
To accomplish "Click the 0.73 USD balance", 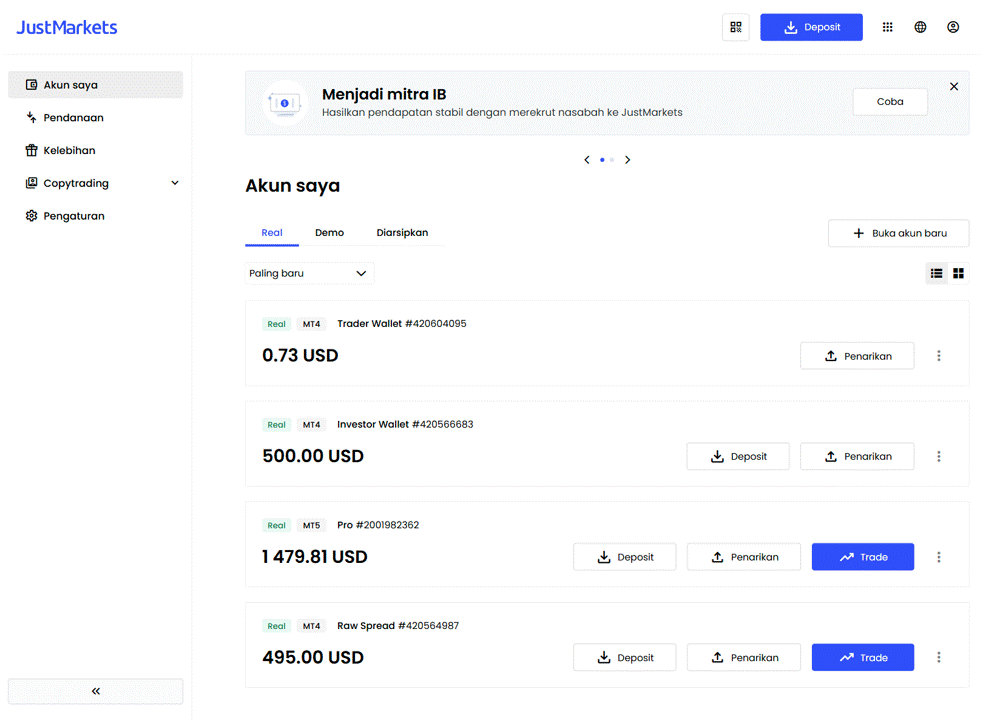I will point(300,356).
